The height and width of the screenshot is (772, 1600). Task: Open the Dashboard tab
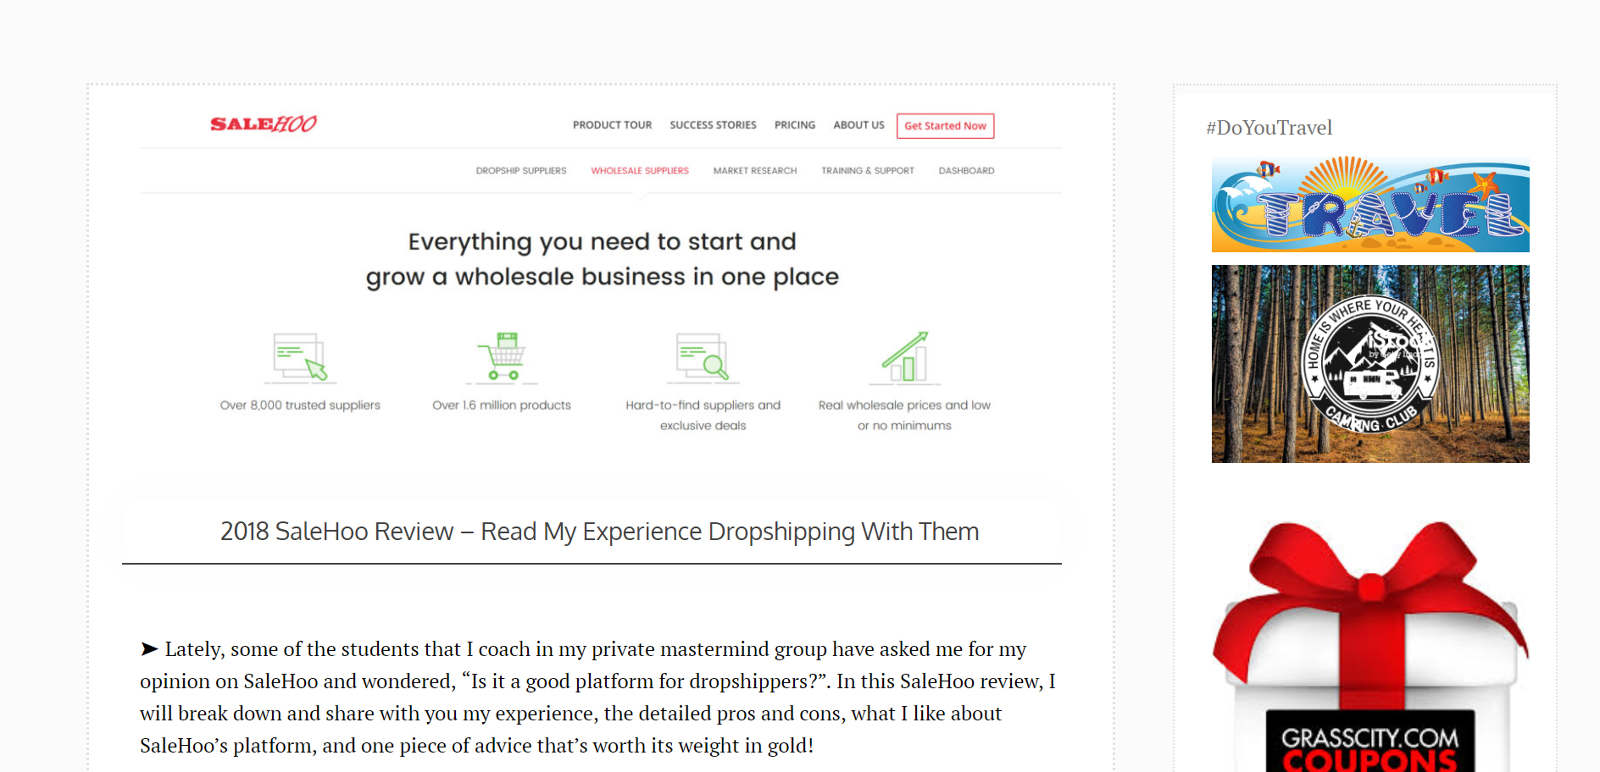point(966,171)
